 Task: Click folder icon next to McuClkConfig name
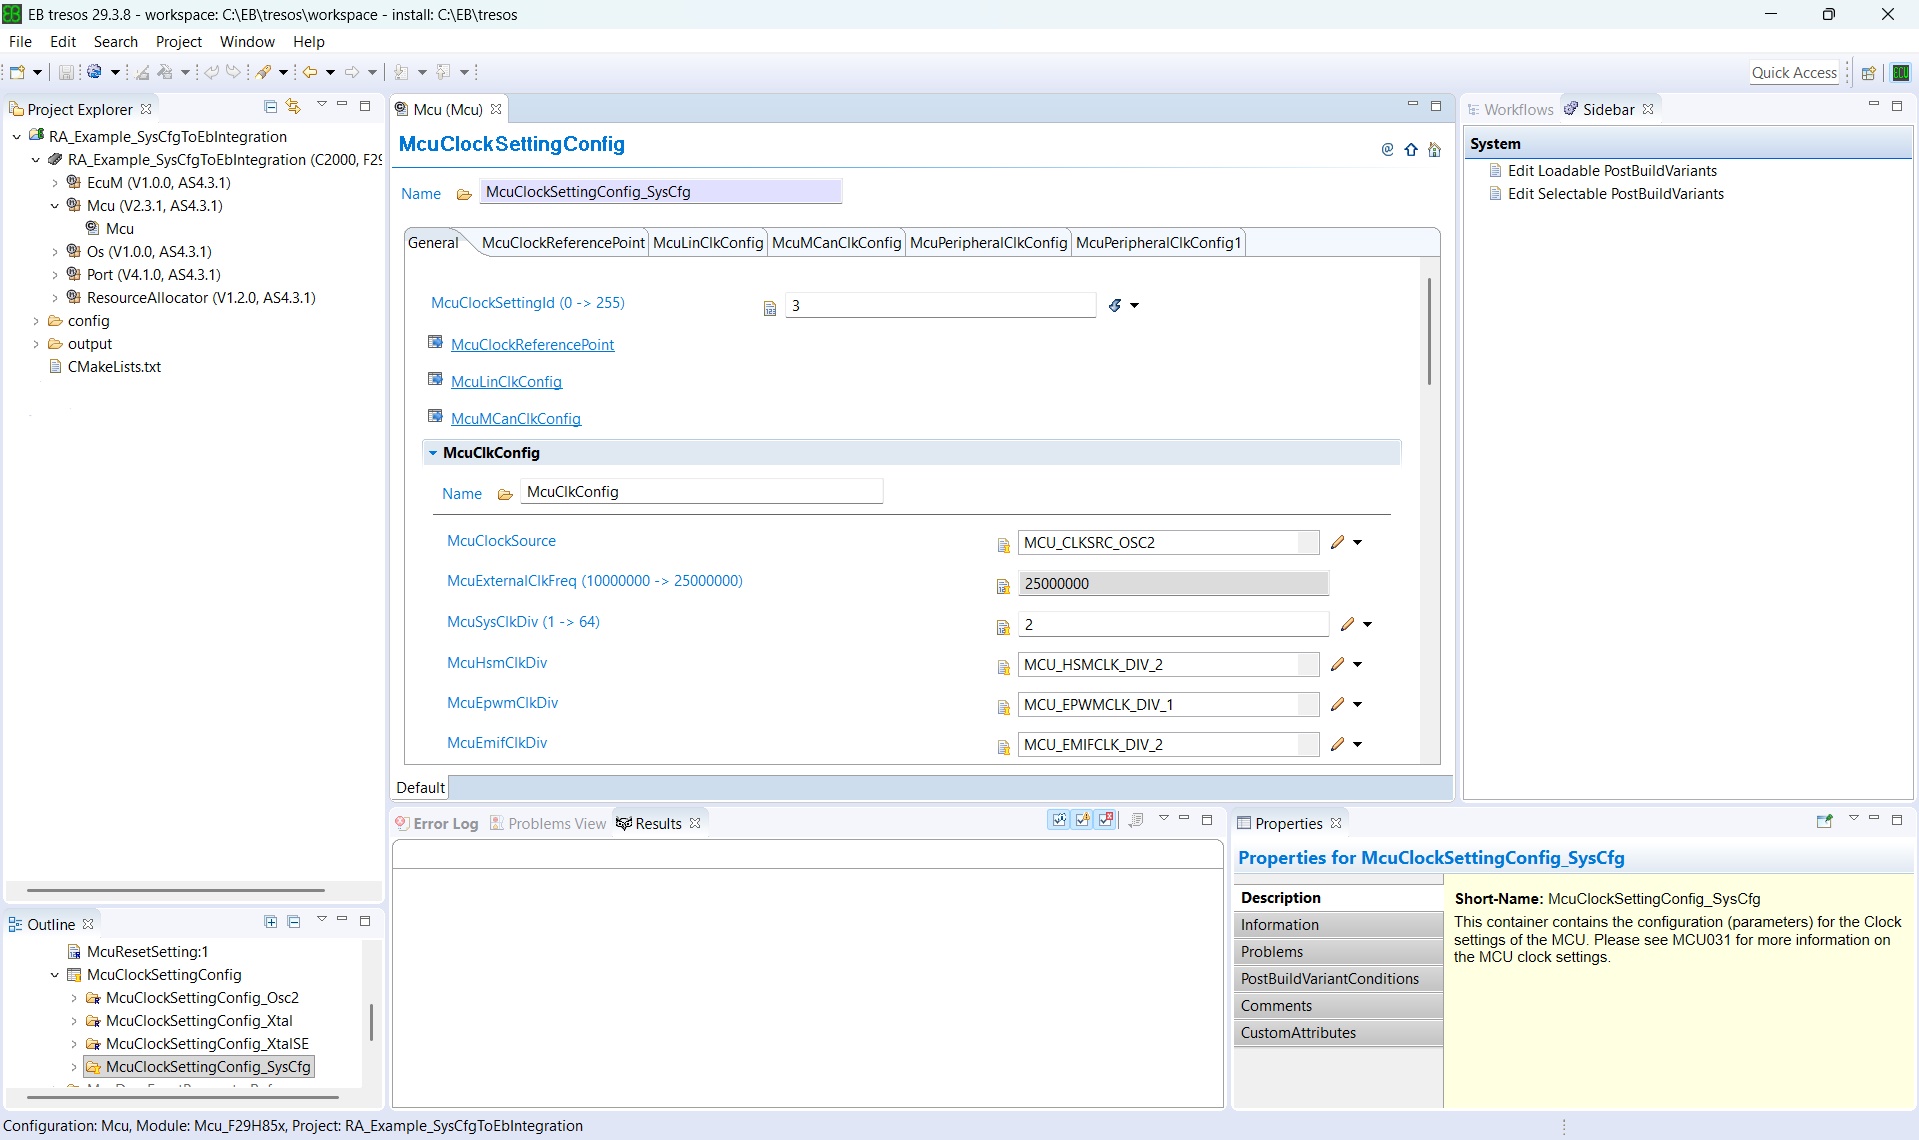coord(505,494)
